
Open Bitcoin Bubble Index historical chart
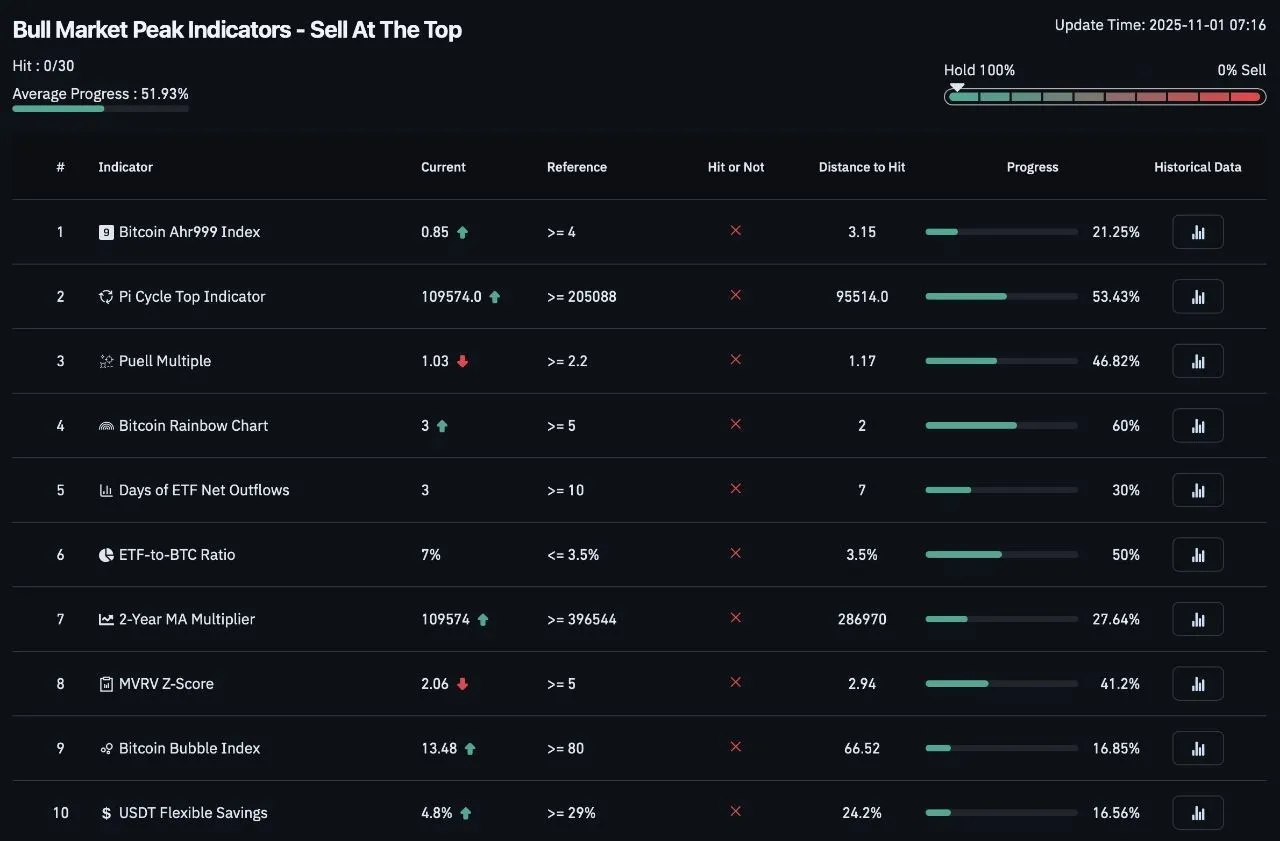coord(1197,748)
